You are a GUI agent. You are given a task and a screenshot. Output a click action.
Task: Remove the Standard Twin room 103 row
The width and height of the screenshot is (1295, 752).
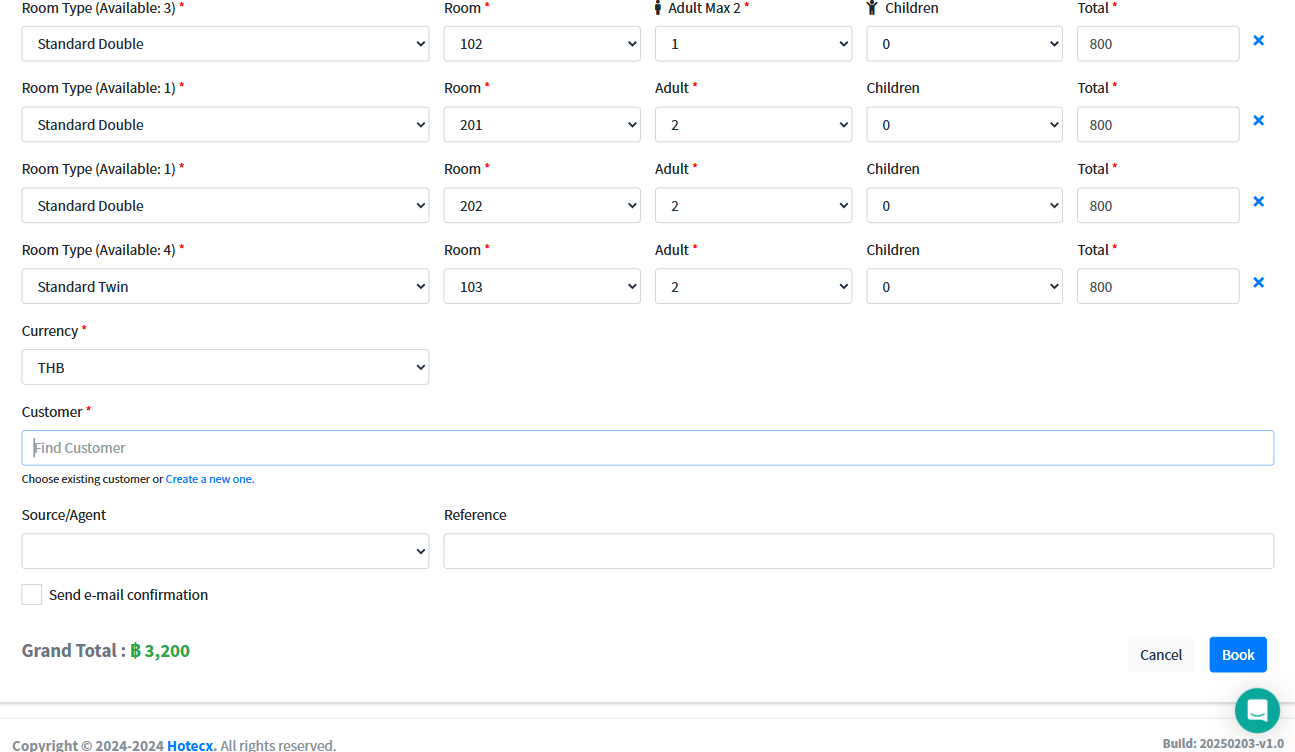(x=1258, y=283)
